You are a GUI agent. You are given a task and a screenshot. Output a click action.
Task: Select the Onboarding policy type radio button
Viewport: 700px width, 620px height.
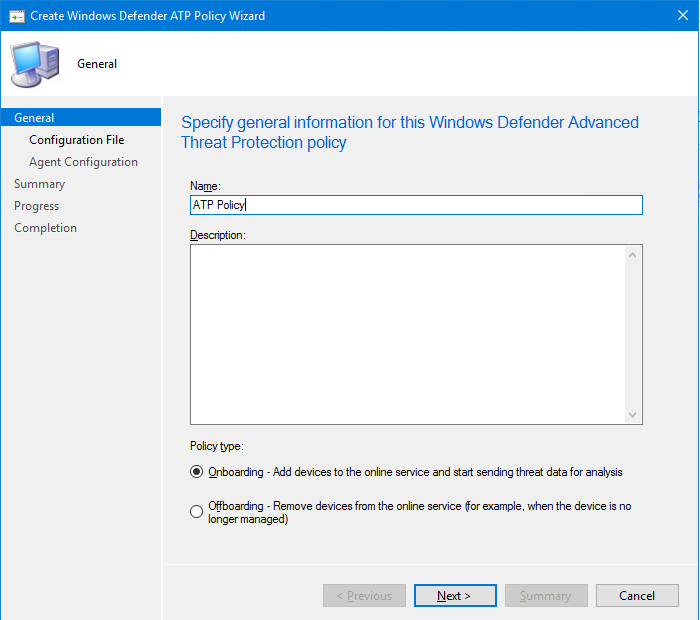(x=197, y=472)
